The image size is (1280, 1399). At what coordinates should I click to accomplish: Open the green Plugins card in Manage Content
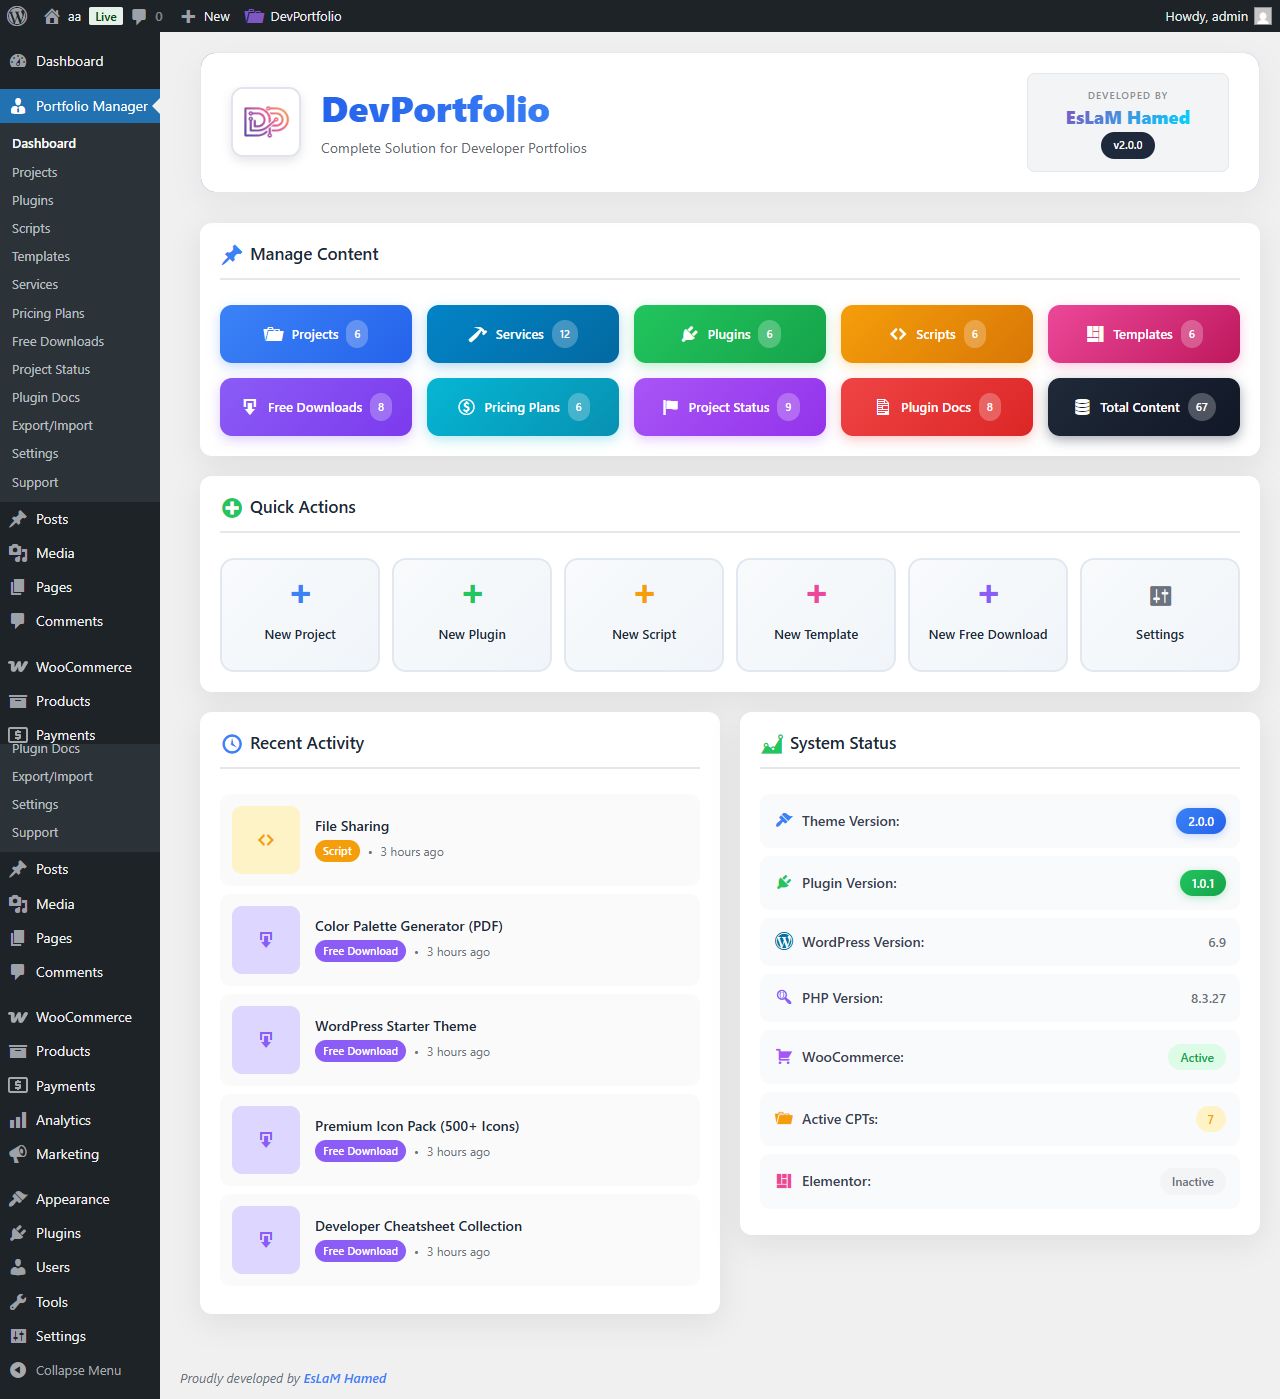tap(730, 334)
